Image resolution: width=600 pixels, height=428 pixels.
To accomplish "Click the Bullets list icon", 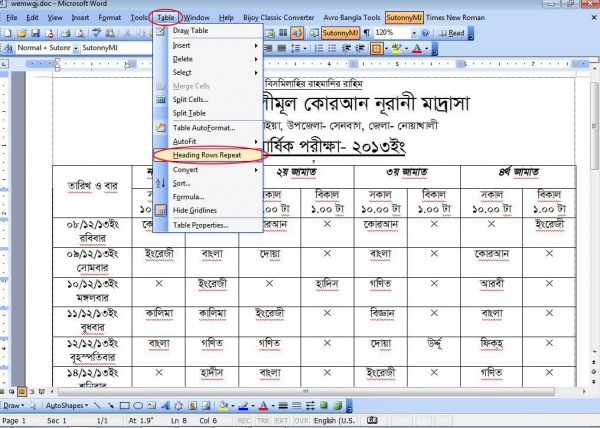I will pos(332,48).
